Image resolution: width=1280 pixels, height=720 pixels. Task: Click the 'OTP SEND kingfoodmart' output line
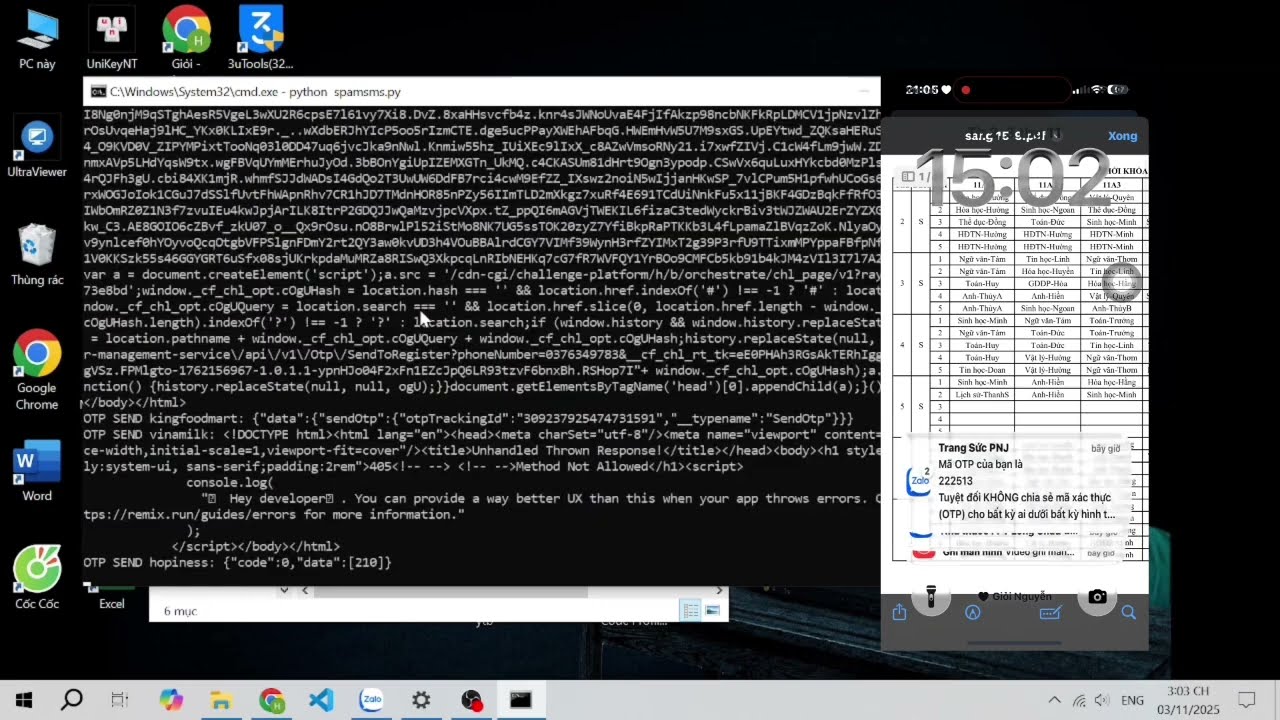coord(468,418)
